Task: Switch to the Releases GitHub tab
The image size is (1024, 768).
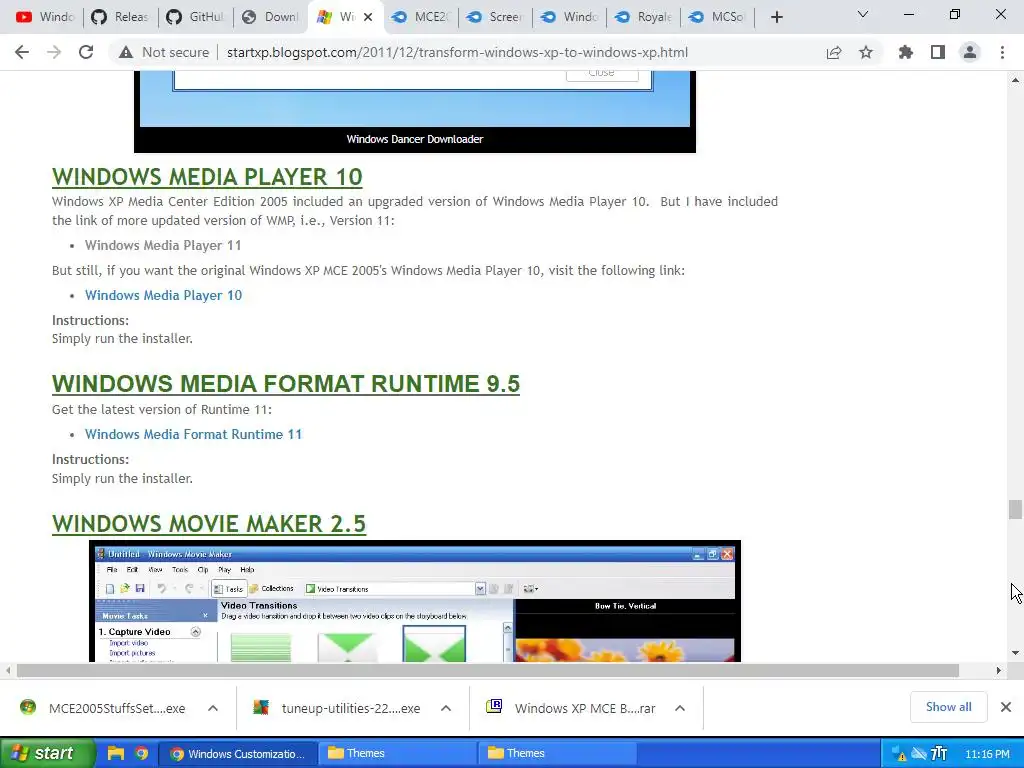Action: click(x=121, y=17)
